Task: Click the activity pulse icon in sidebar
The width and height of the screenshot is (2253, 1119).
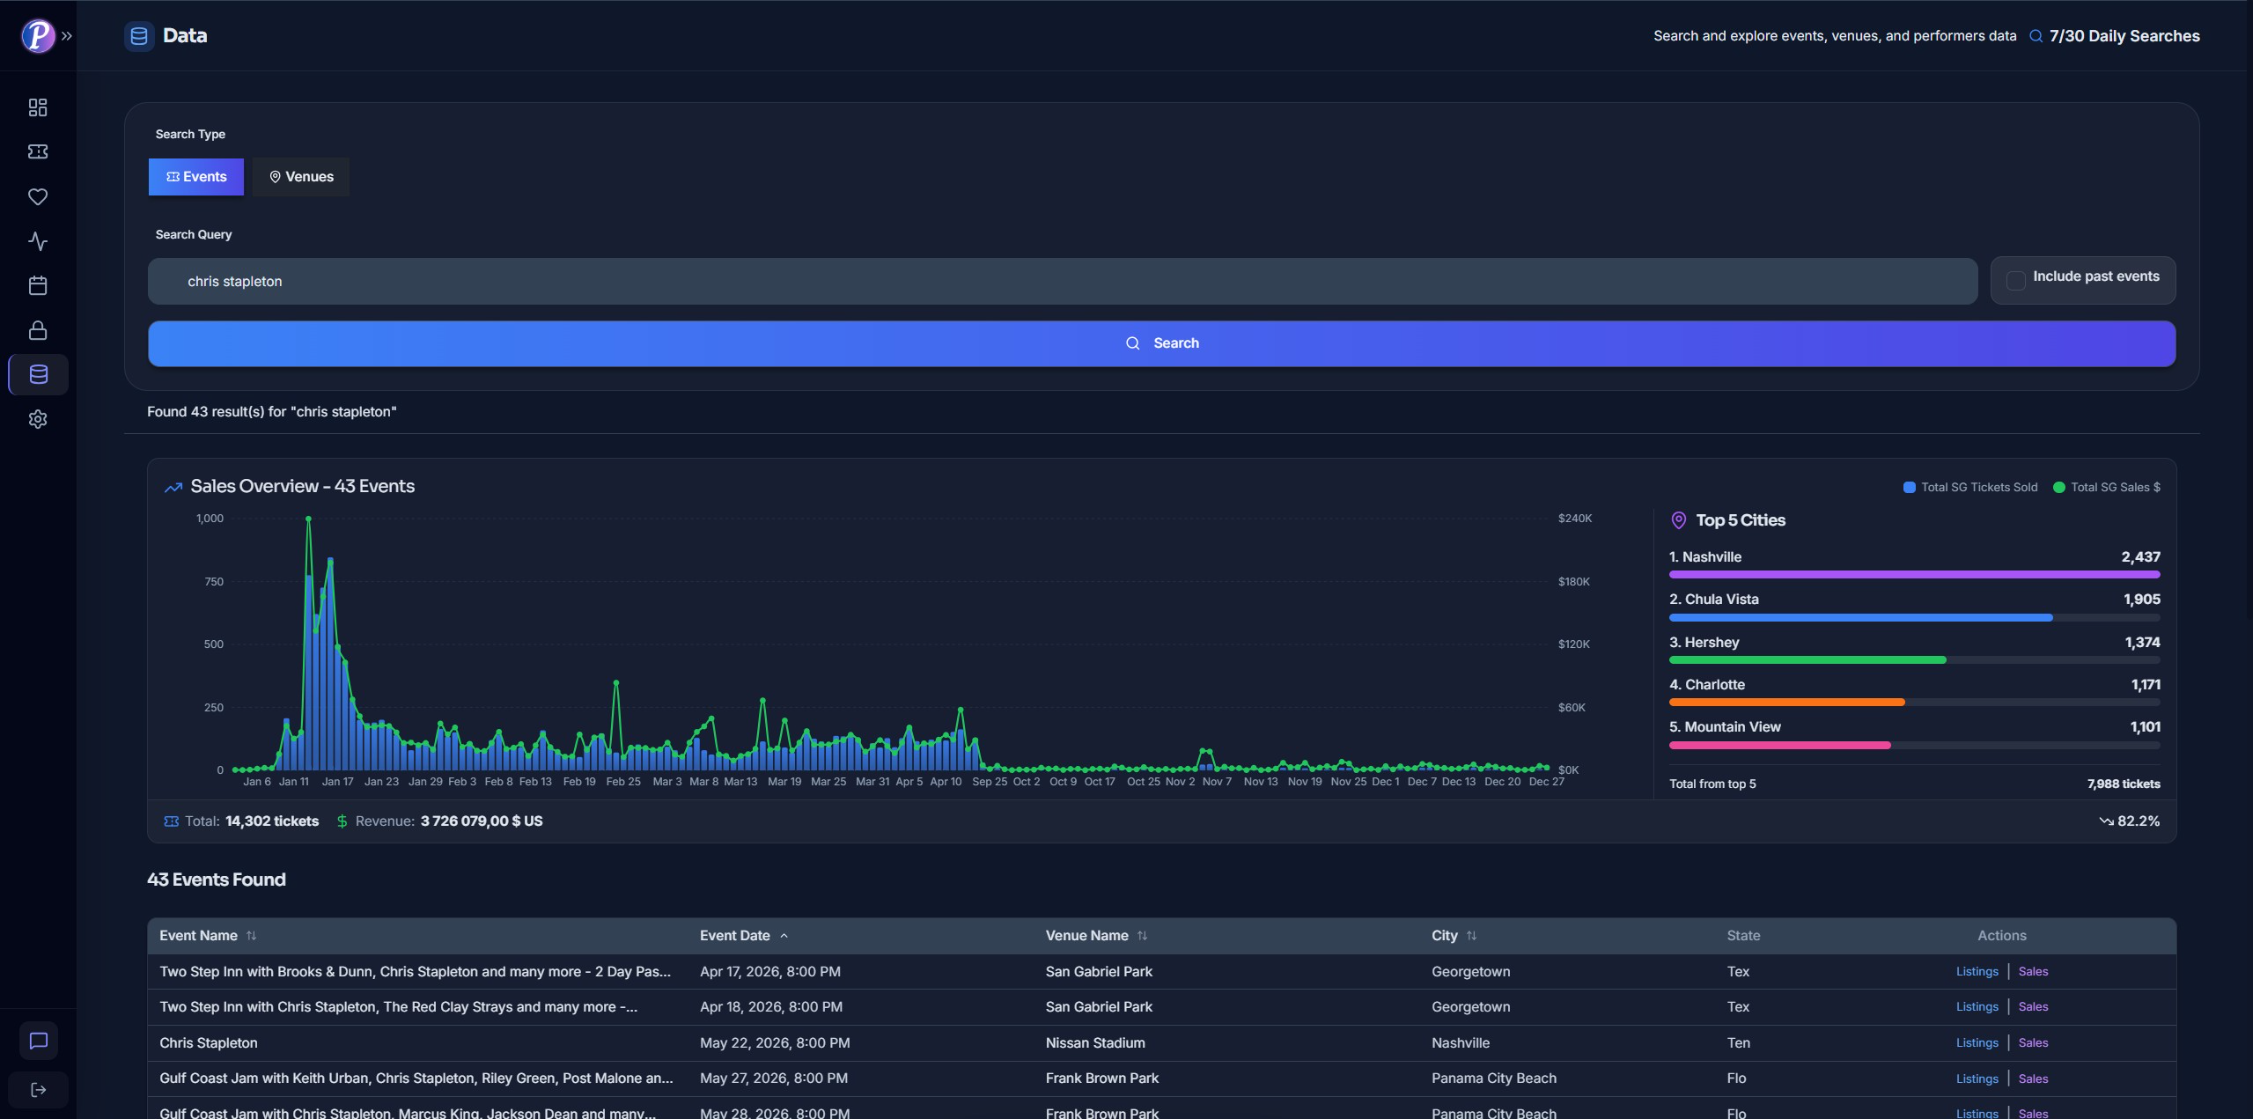Action: point(37,241)
